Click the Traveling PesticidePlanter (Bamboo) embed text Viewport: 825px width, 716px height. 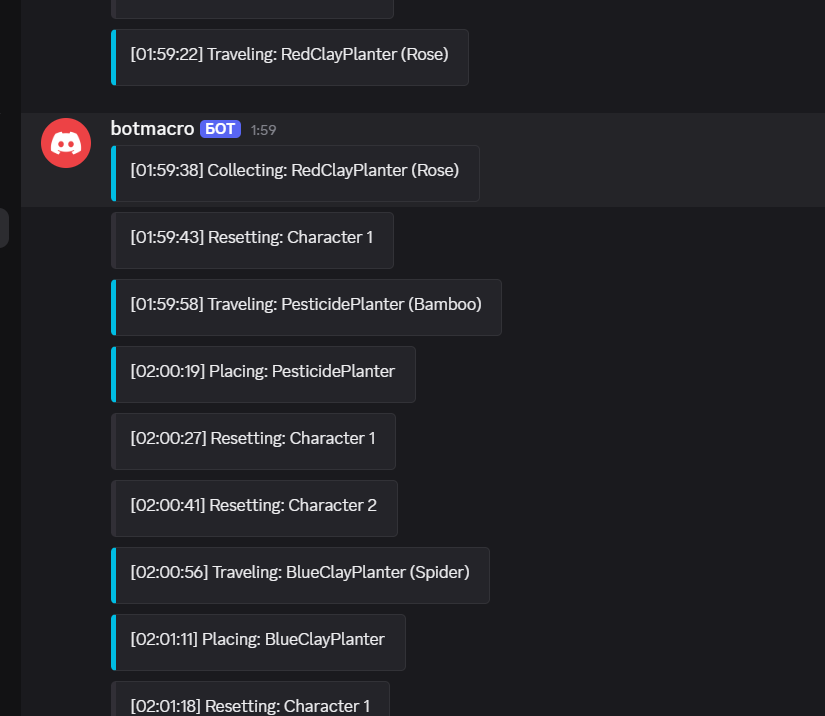click(306, 305)
